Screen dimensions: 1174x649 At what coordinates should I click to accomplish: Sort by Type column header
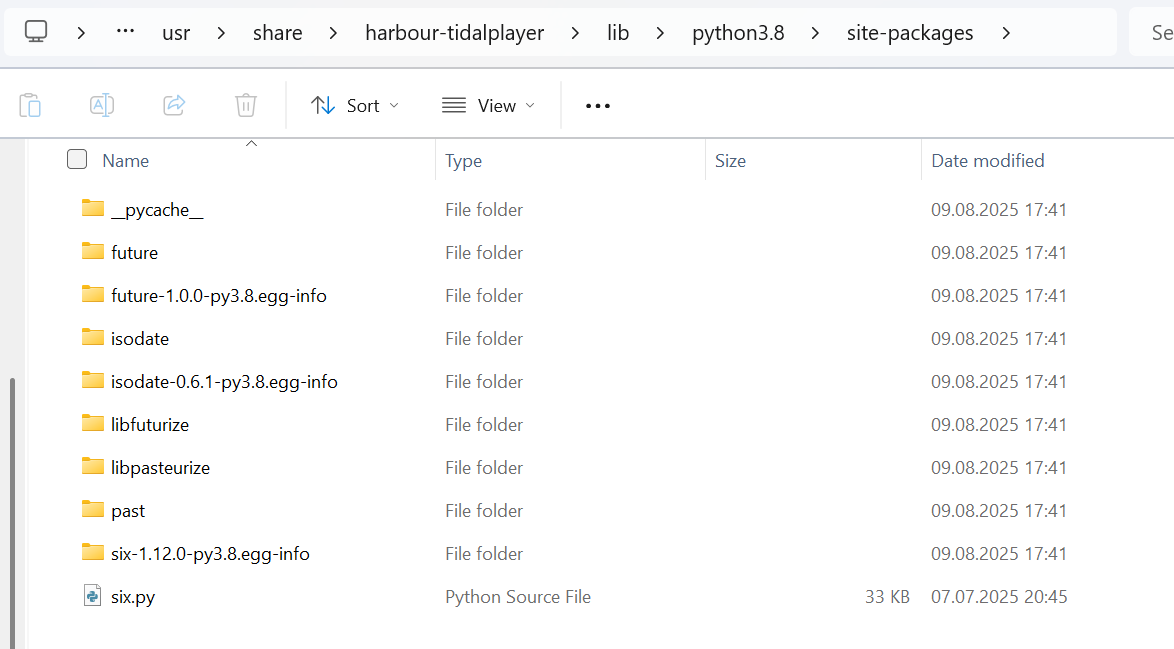point(464,161)
